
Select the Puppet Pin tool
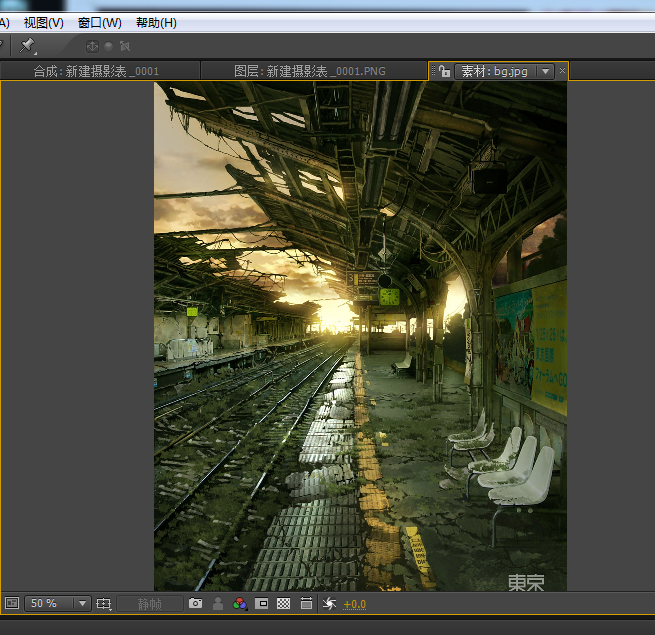coord(28,45)
